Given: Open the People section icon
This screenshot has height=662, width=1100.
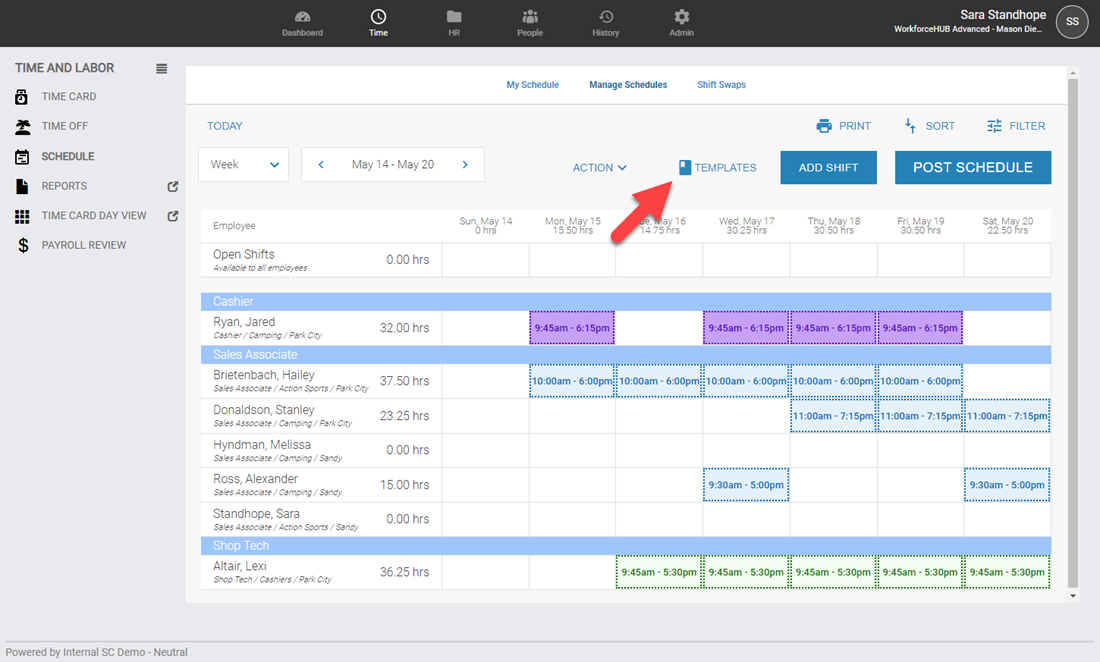Looking at the screenshot, I should pos(530,17).
